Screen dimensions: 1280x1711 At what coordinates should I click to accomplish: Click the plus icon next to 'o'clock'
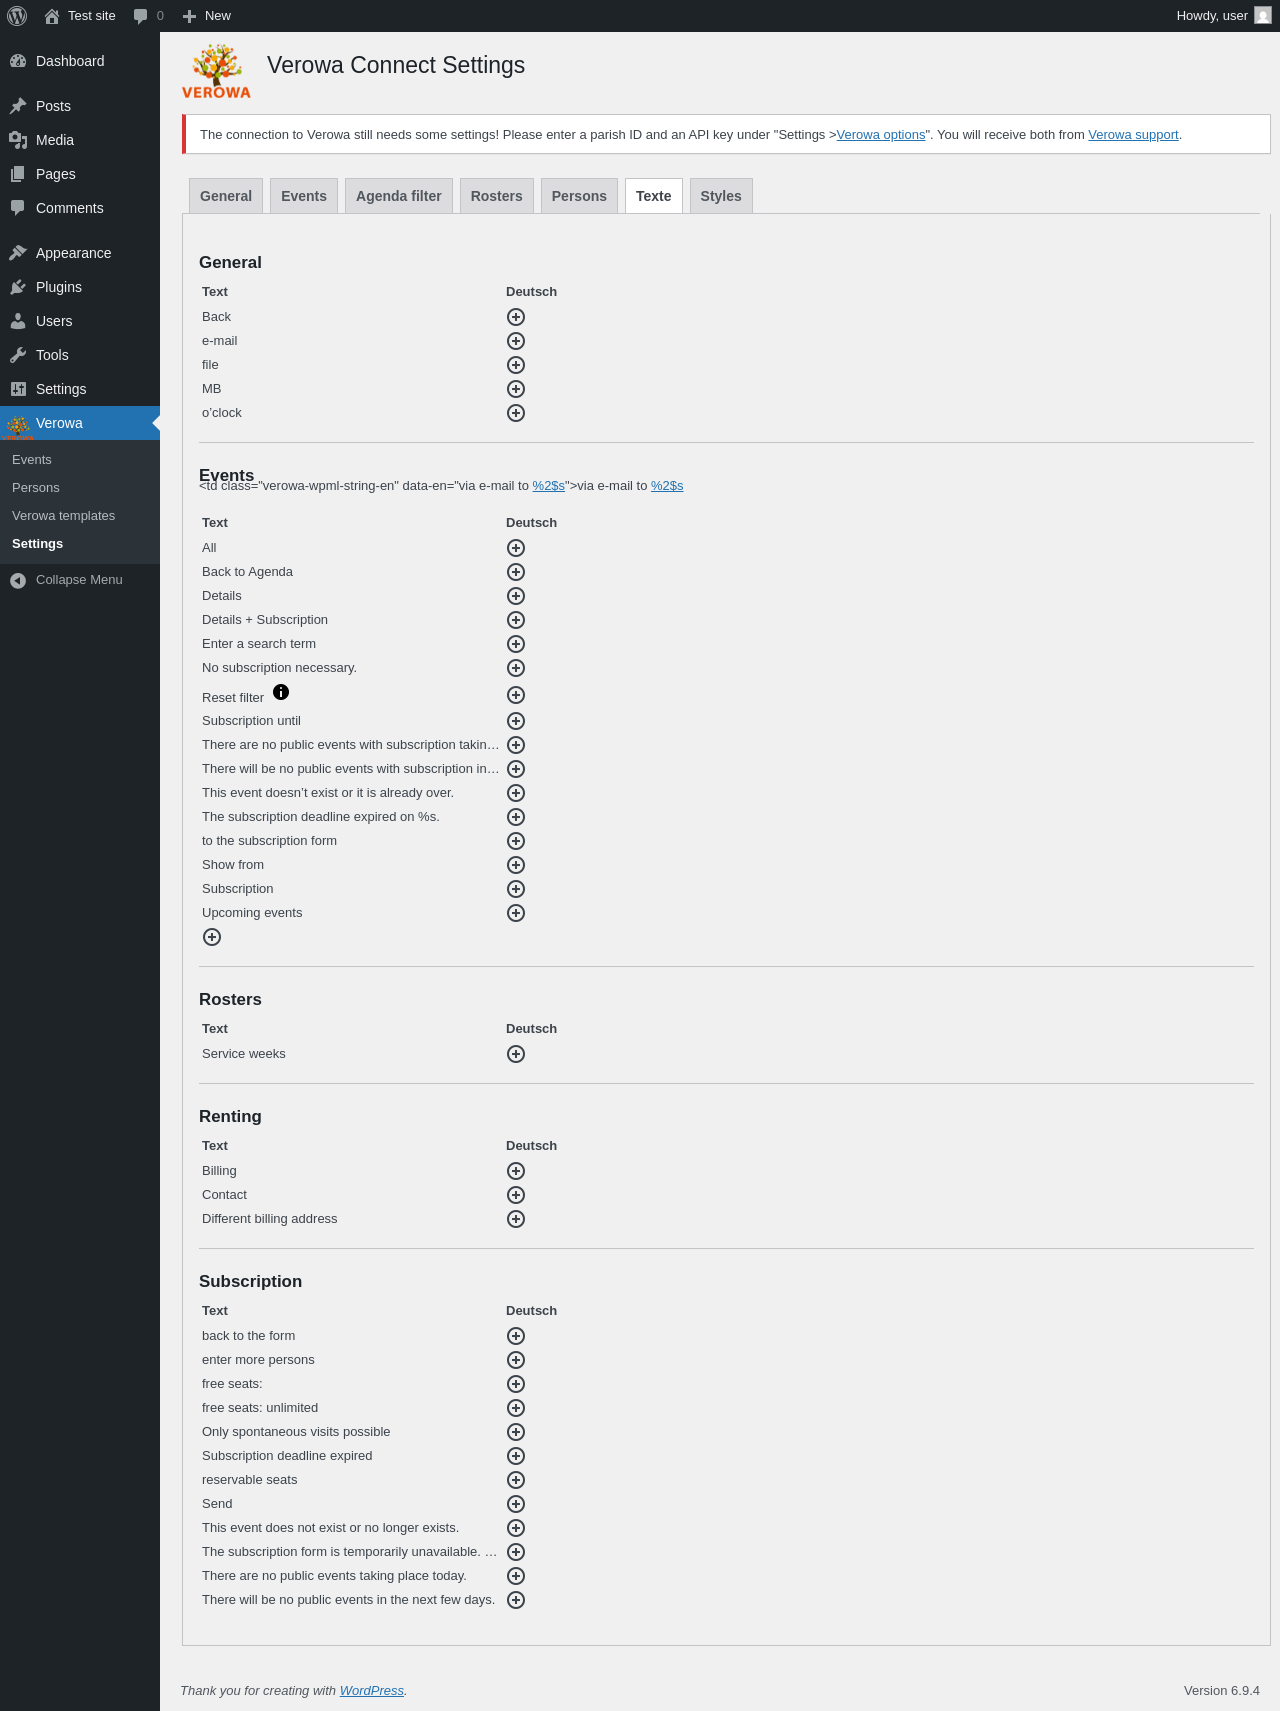[516, 413]
